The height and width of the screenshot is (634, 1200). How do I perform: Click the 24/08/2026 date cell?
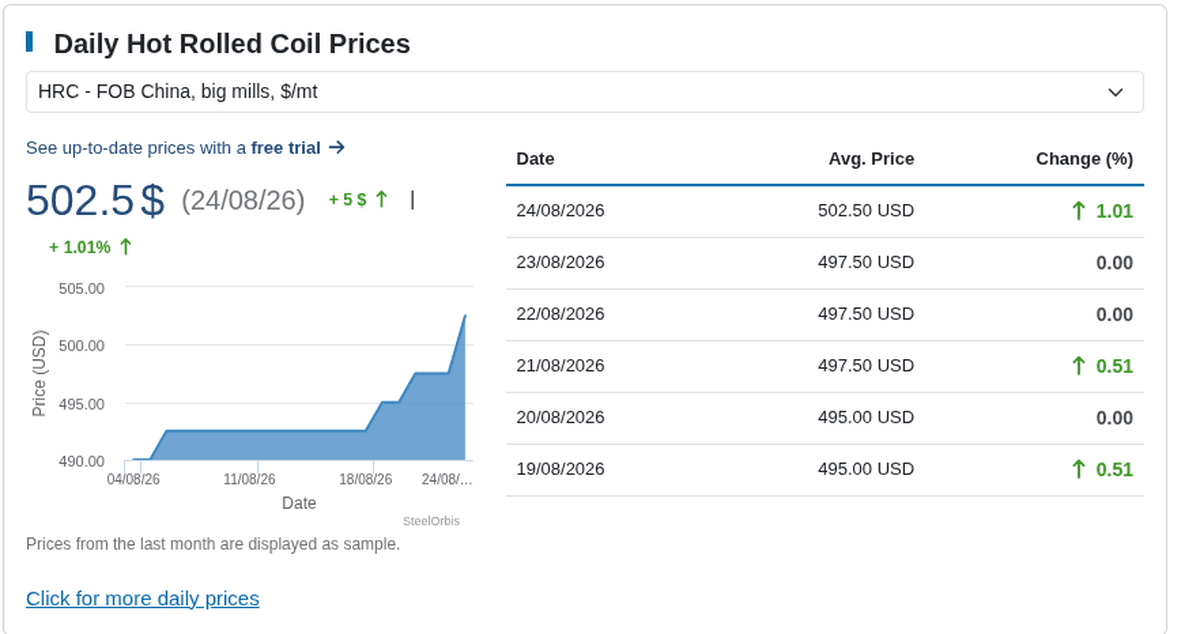coord(560,211)
